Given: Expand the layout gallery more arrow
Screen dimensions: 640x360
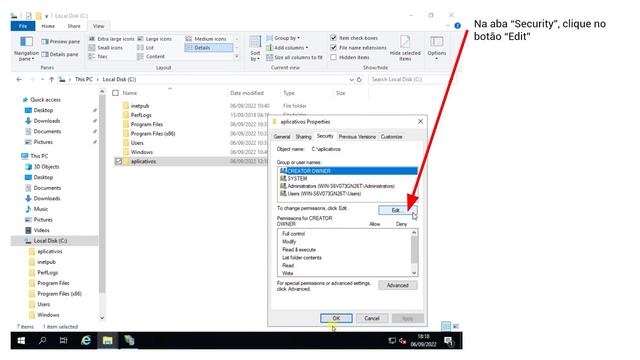Looking at the screenshot, I should (x=237, y=57).
